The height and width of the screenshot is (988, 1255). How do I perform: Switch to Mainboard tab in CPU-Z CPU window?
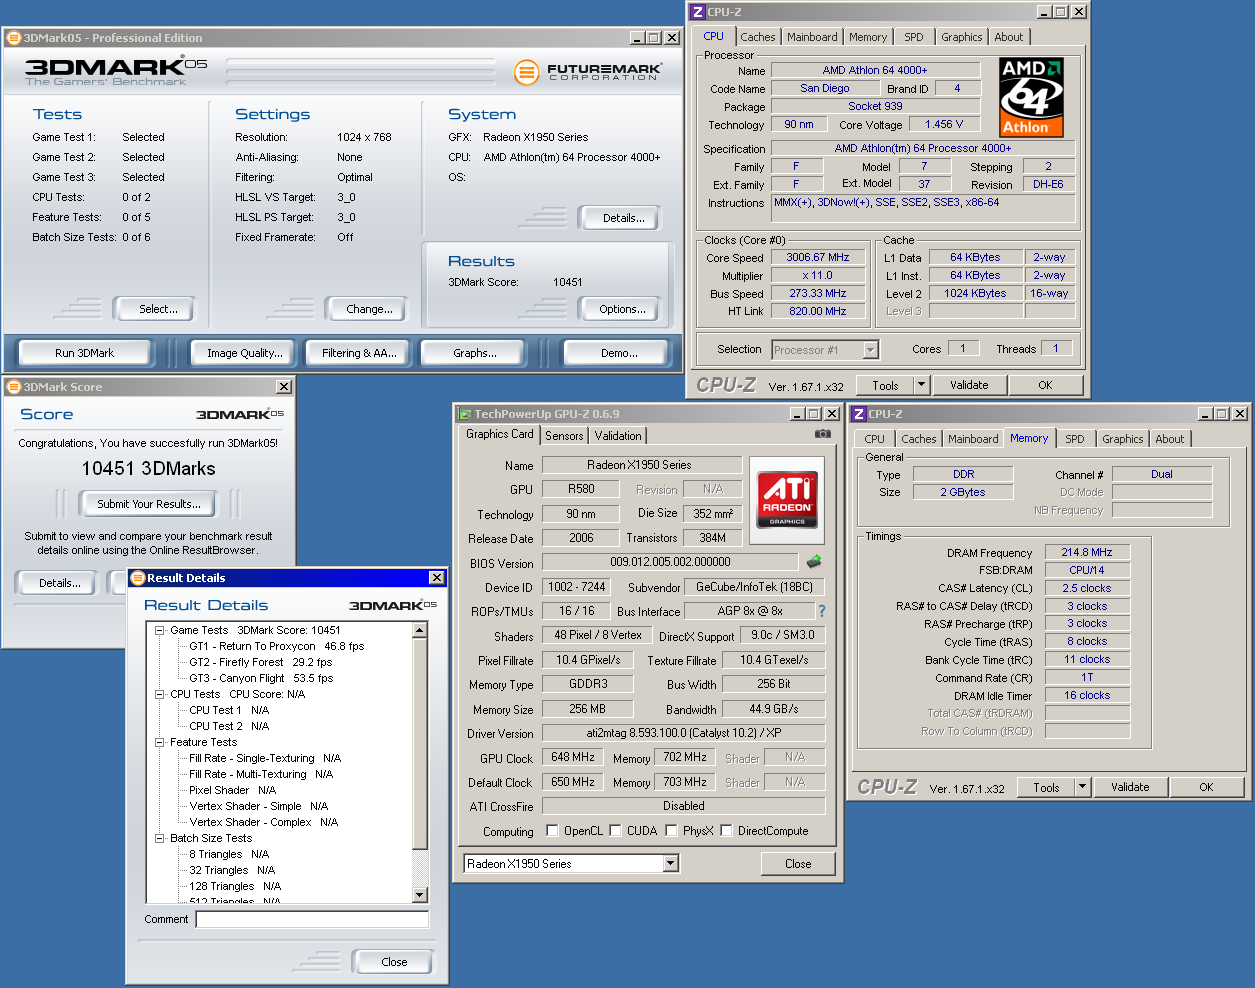click(x=812, y=37)
